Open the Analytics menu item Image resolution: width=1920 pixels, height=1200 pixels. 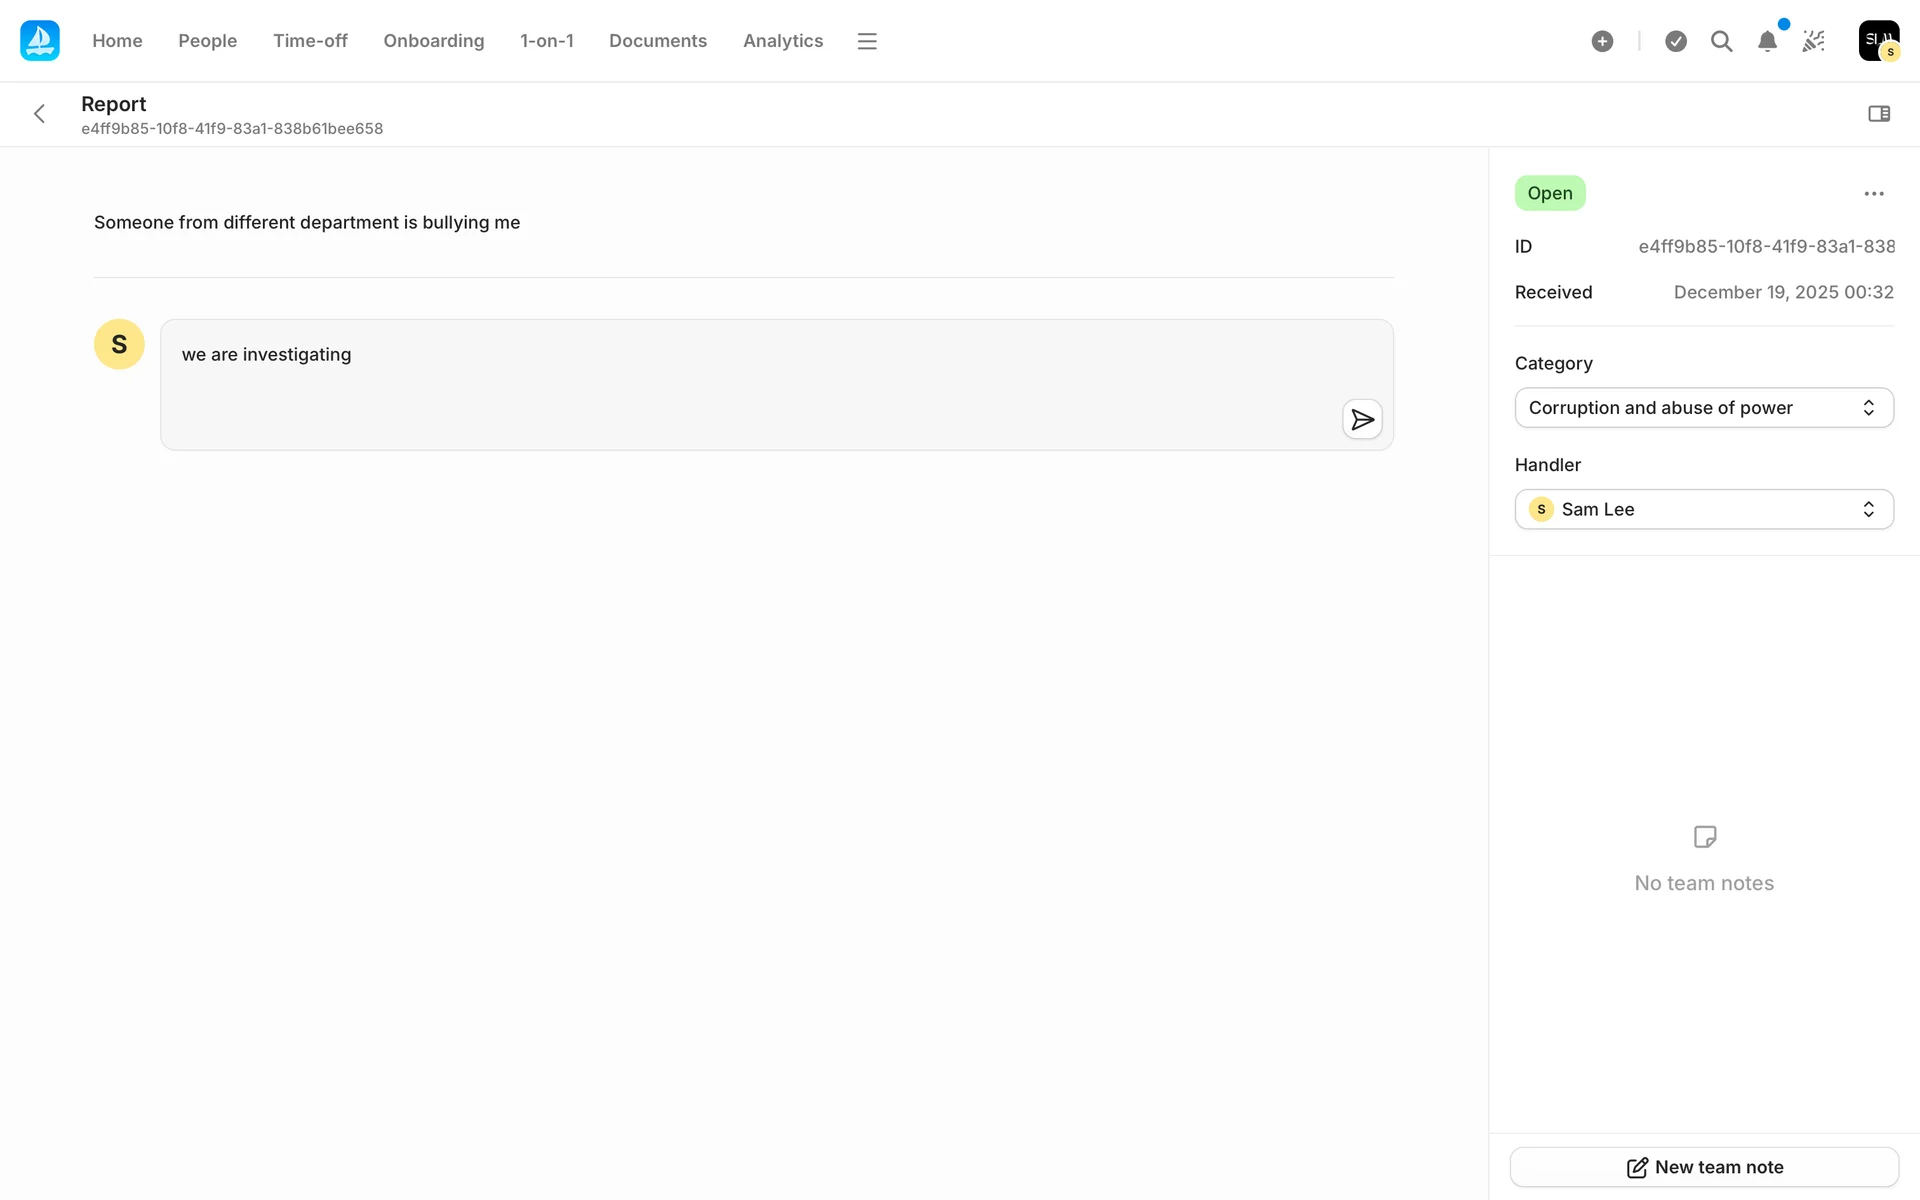pyautogui.click(x=782, y=41)
